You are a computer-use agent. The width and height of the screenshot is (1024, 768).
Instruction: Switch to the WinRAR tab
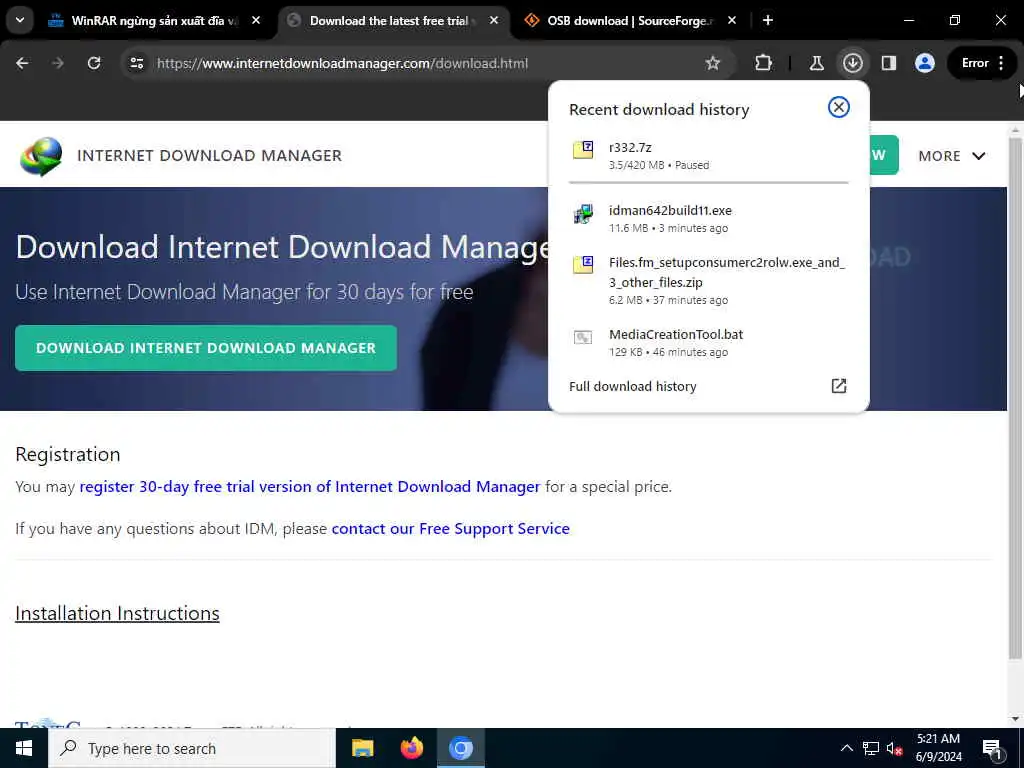tap(155, 20)
